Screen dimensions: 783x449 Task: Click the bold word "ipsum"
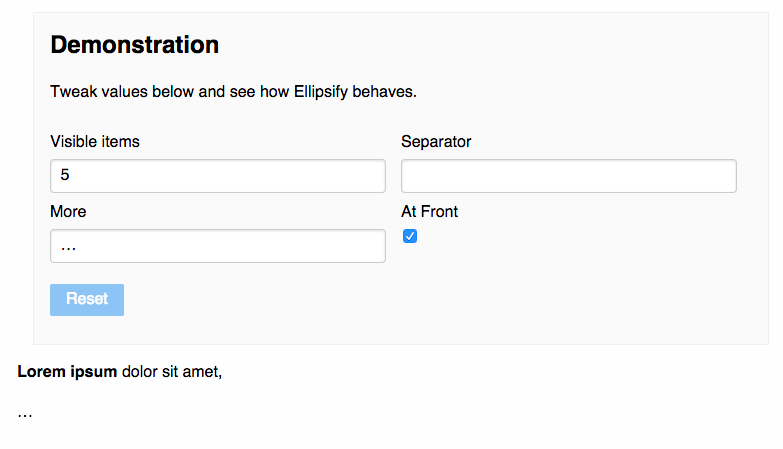pyautogui.click(x=92, y=372)
